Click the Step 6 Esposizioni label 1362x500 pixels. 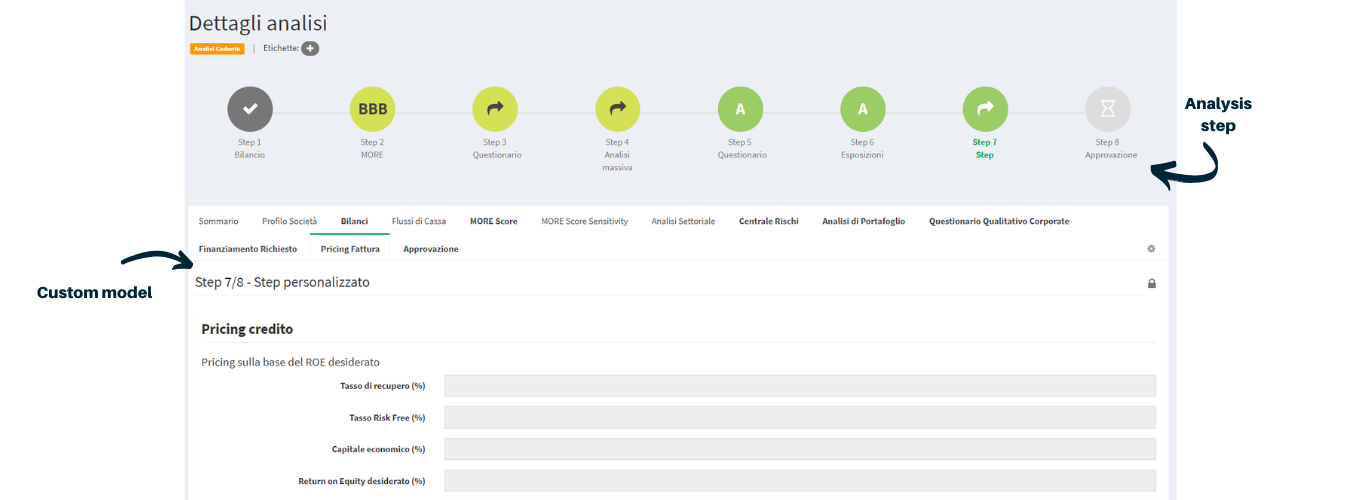pyautogui.click(x=862, y=149)
